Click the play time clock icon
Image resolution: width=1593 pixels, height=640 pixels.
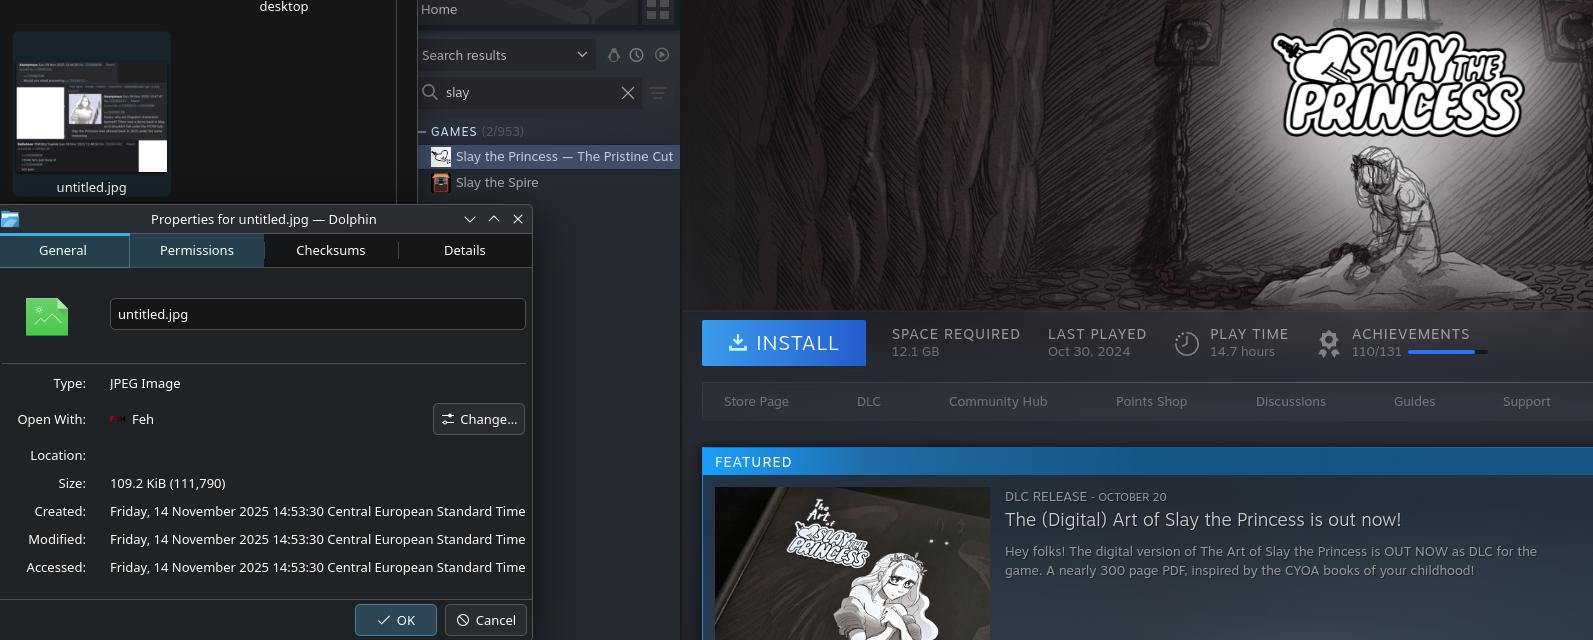click(x=1186, y=343)
